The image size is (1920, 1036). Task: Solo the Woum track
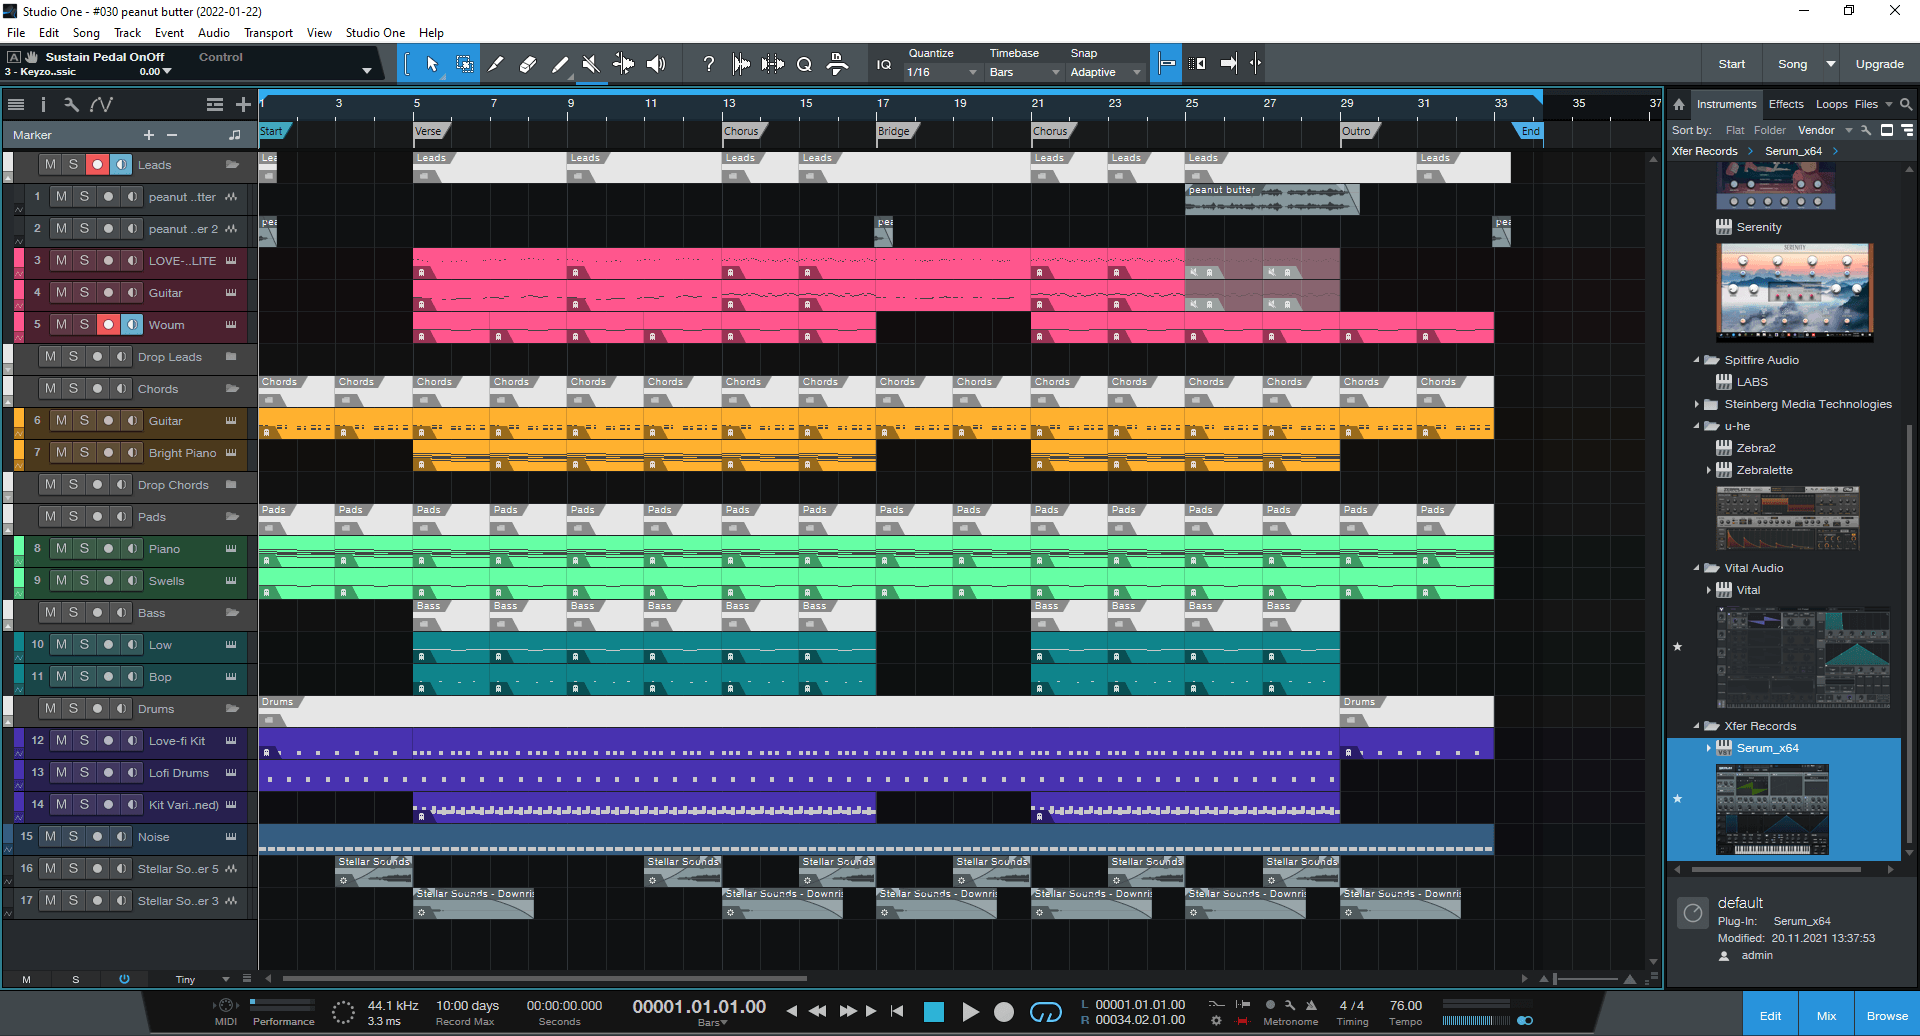(x=84, y=325)
